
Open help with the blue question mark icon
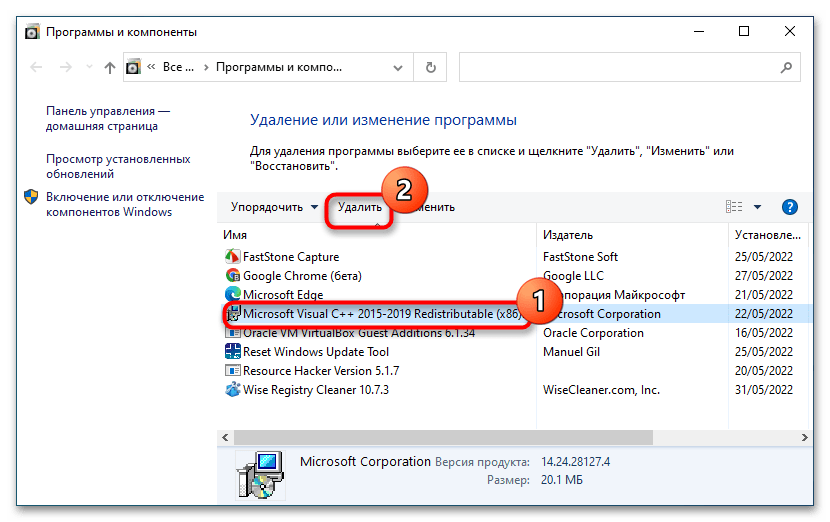(x=789, y=207)
